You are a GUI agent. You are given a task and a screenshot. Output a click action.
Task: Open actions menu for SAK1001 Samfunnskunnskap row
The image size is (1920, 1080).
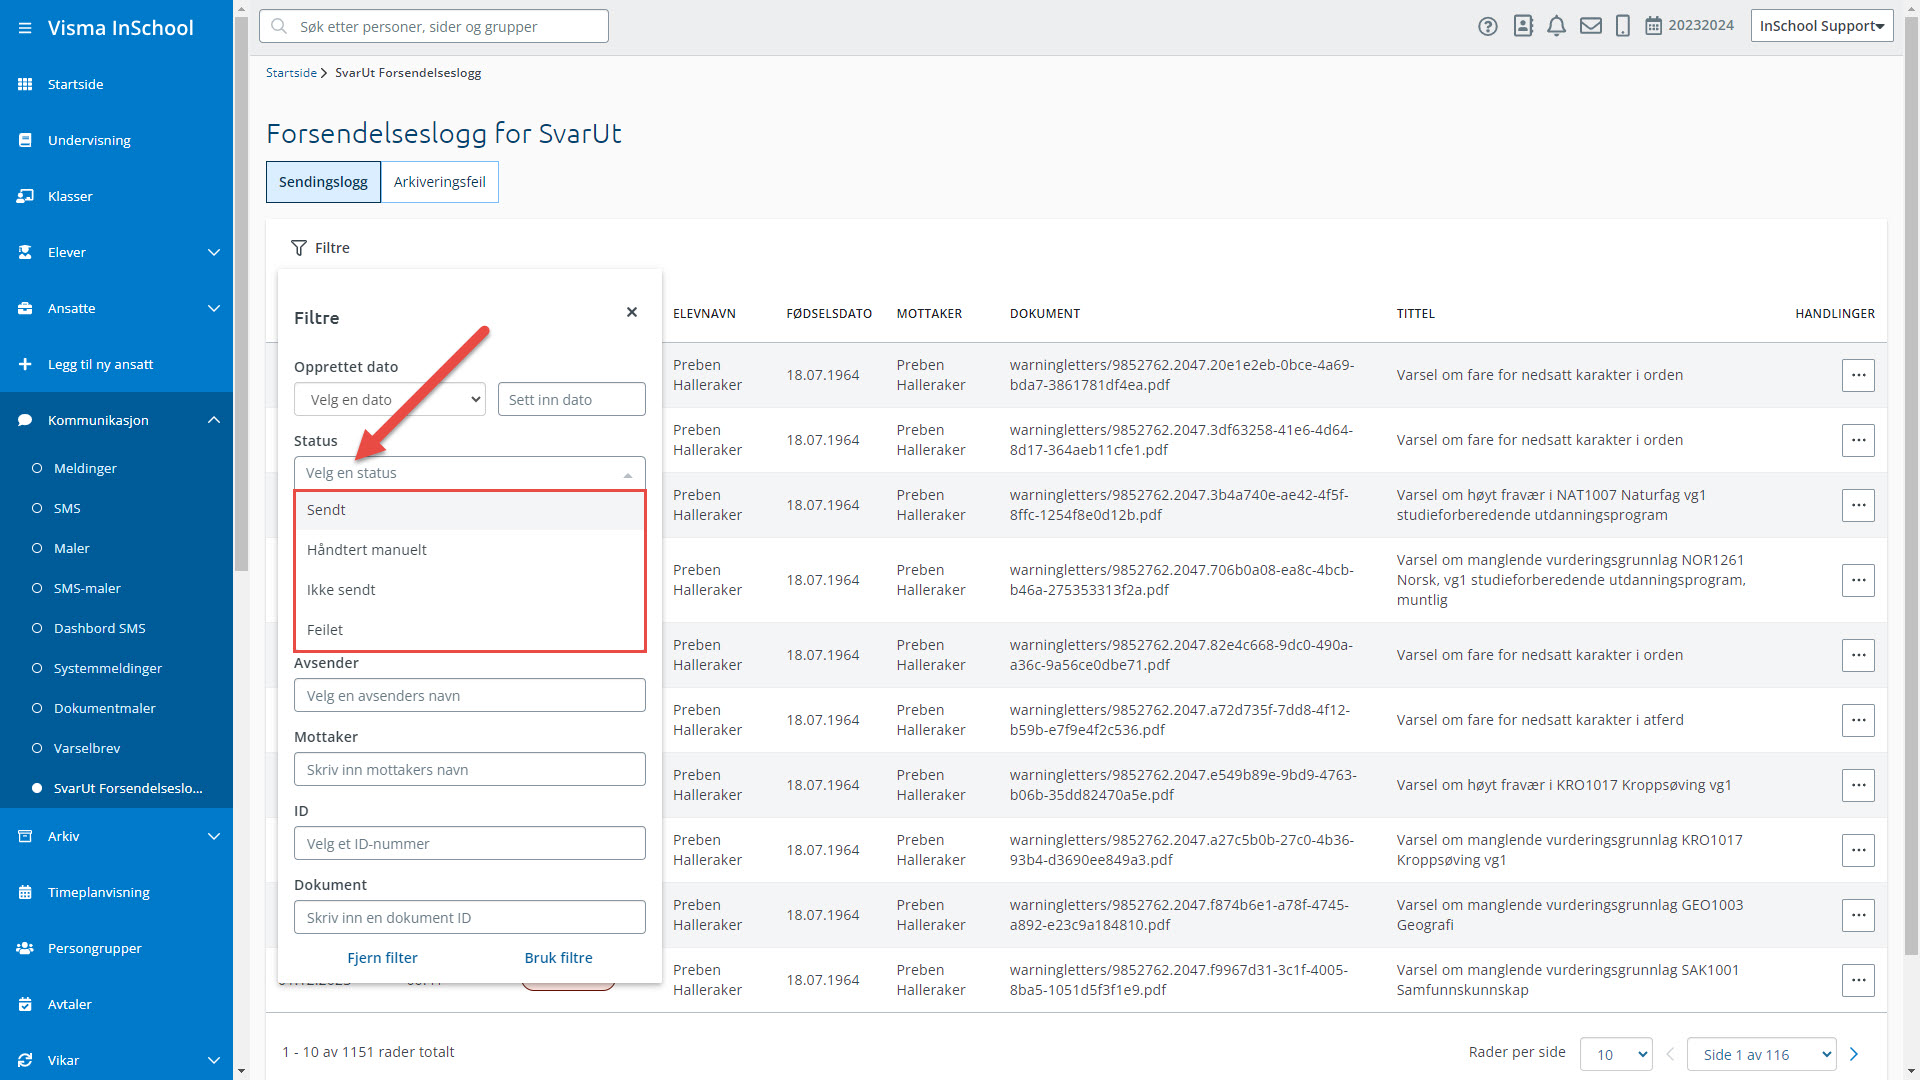click(x=1858, y=980)
